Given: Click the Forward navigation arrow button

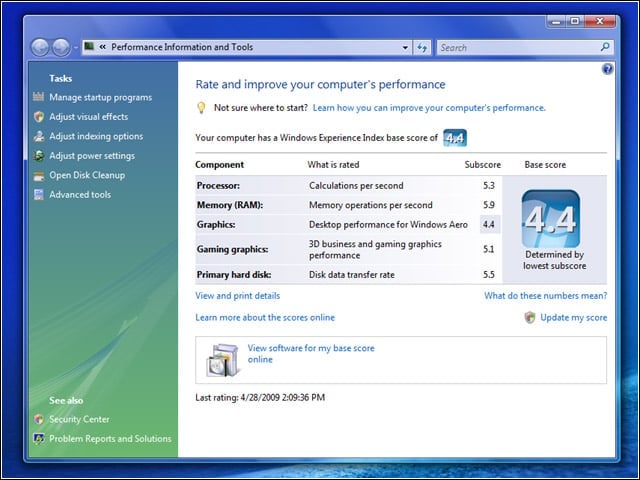Looking at the screenshot, I should coord(61,47).
